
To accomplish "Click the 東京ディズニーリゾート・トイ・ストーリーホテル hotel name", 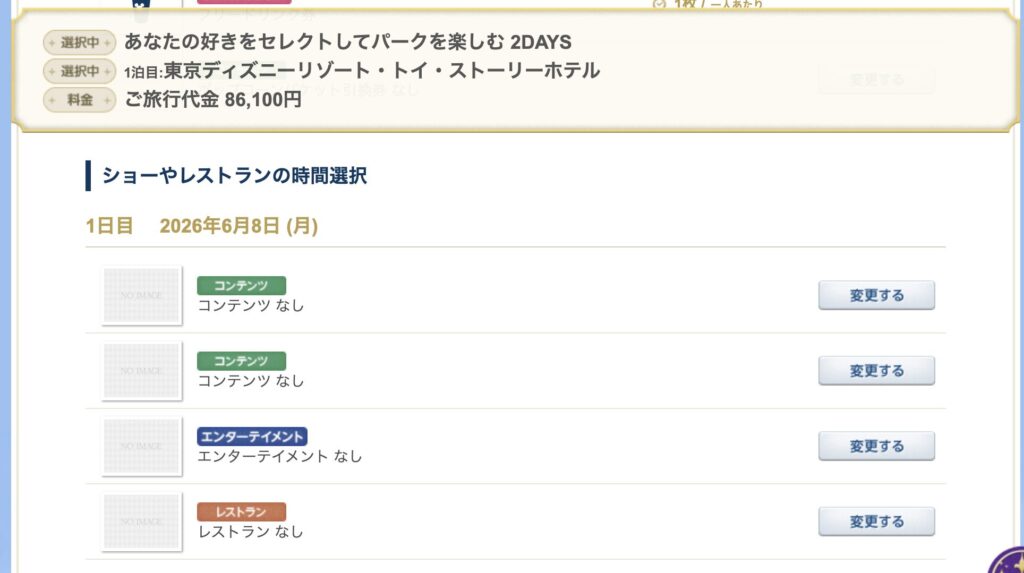I will (382, 71).
